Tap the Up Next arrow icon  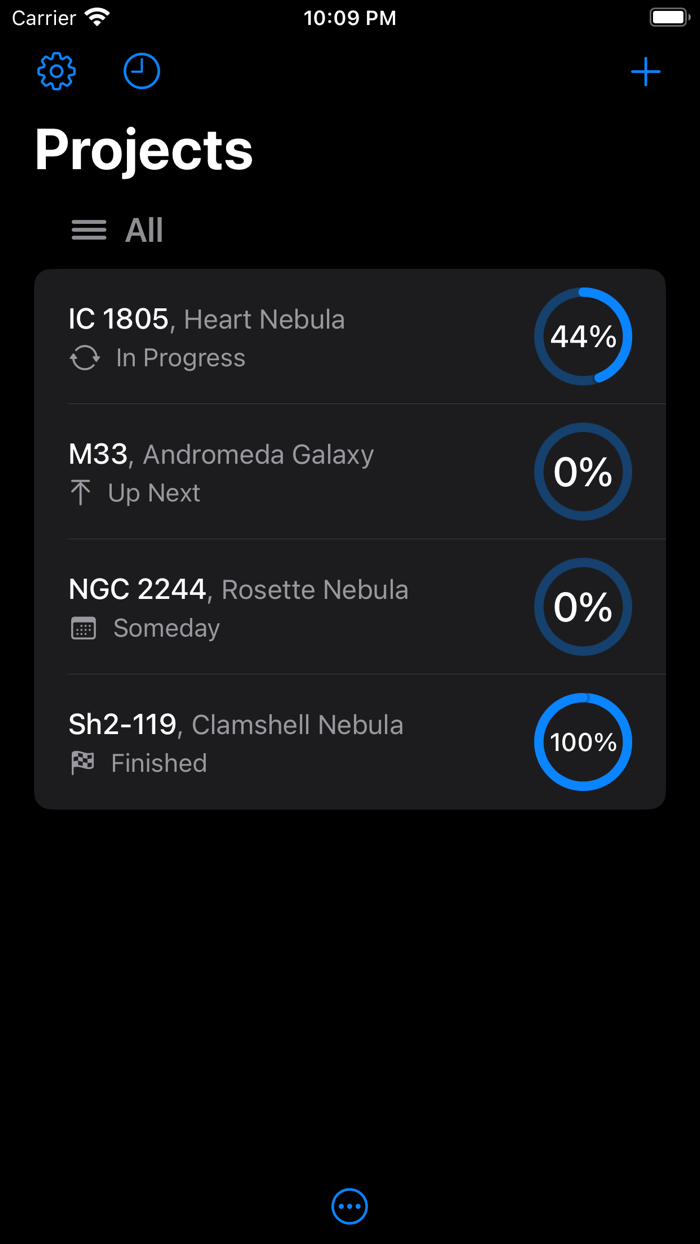pos(81,493)
